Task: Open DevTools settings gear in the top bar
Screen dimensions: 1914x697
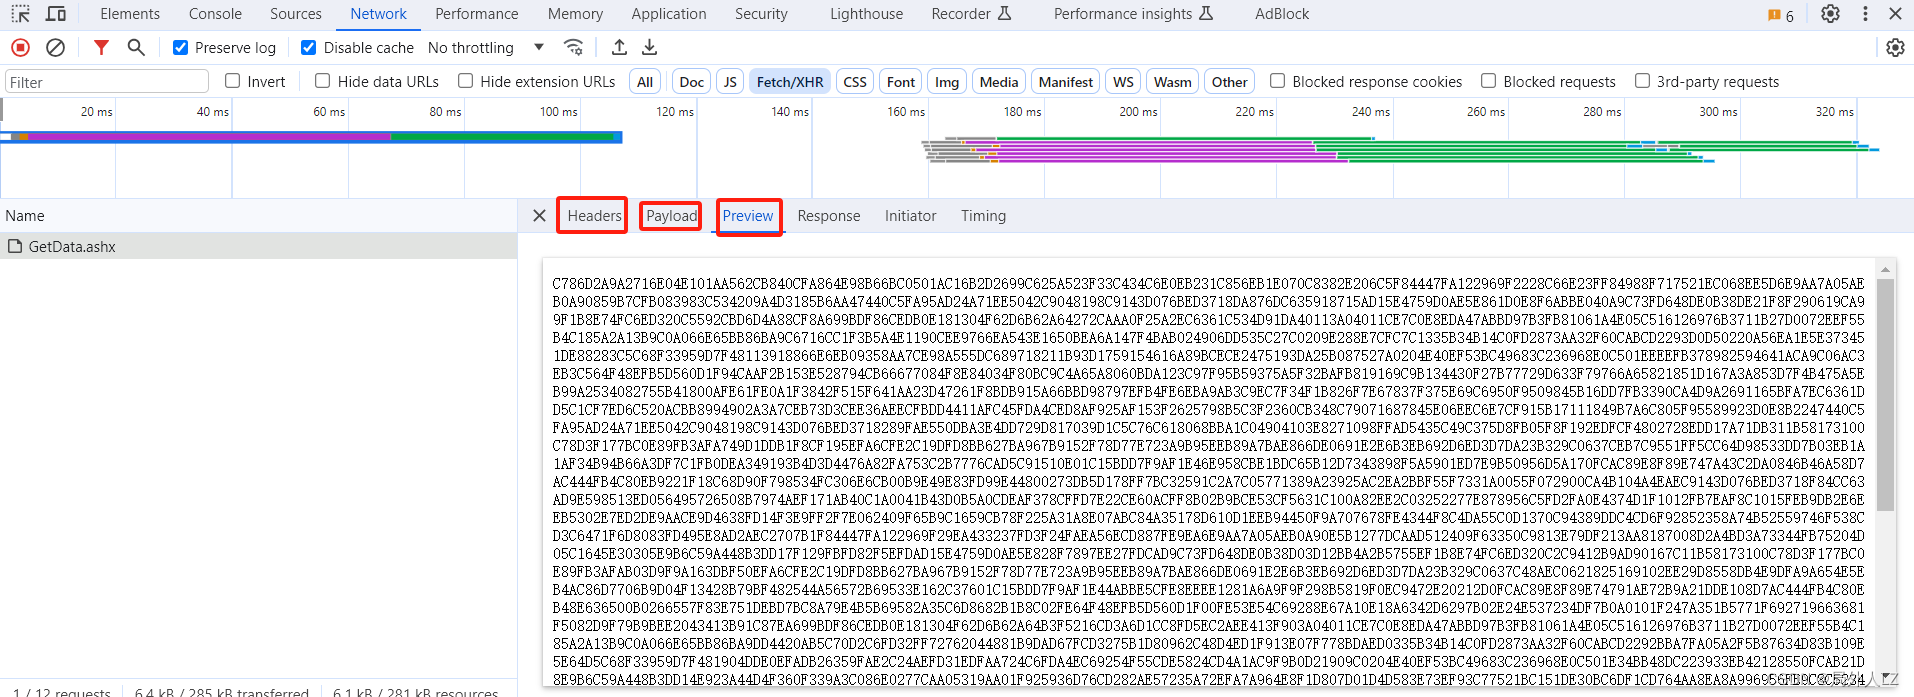Action: point(1830,14)
